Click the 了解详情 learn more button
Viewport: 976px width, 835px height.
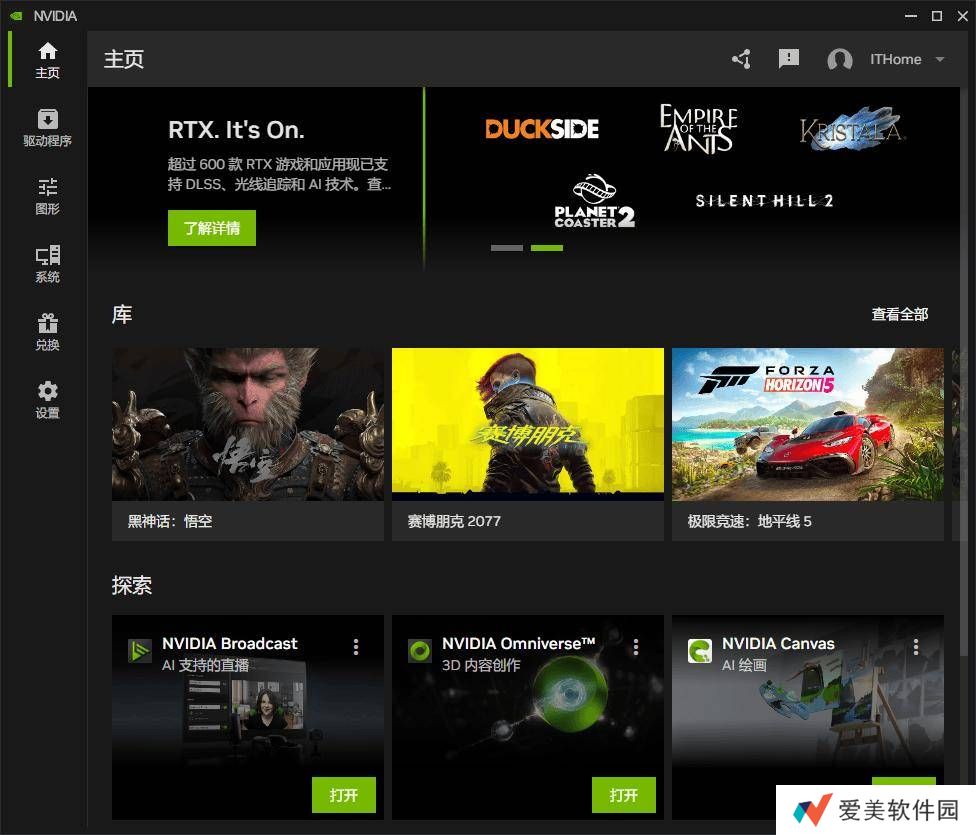[x=212, y=228]
